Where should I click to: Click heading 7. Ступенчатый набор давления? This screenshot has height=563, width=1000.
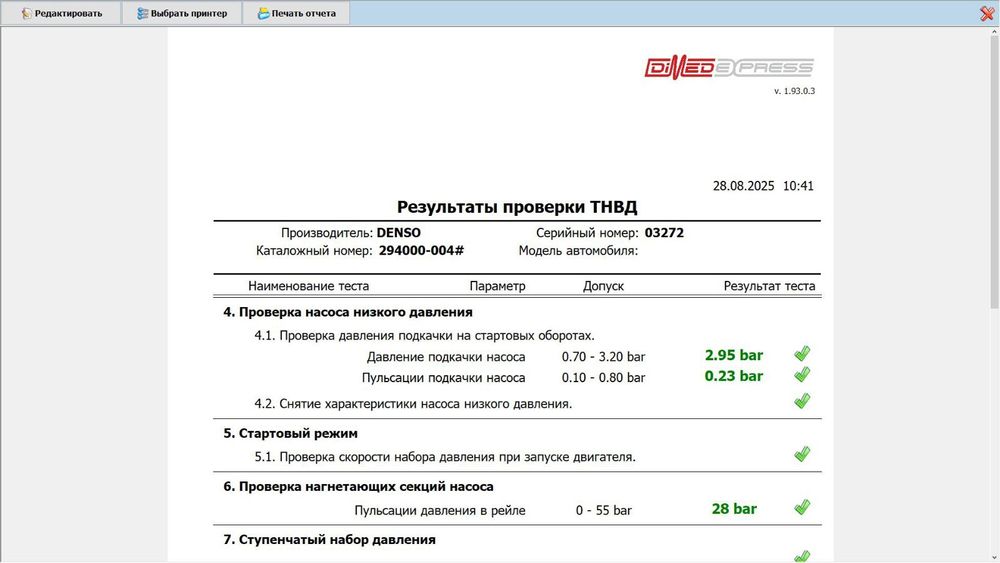329,539
